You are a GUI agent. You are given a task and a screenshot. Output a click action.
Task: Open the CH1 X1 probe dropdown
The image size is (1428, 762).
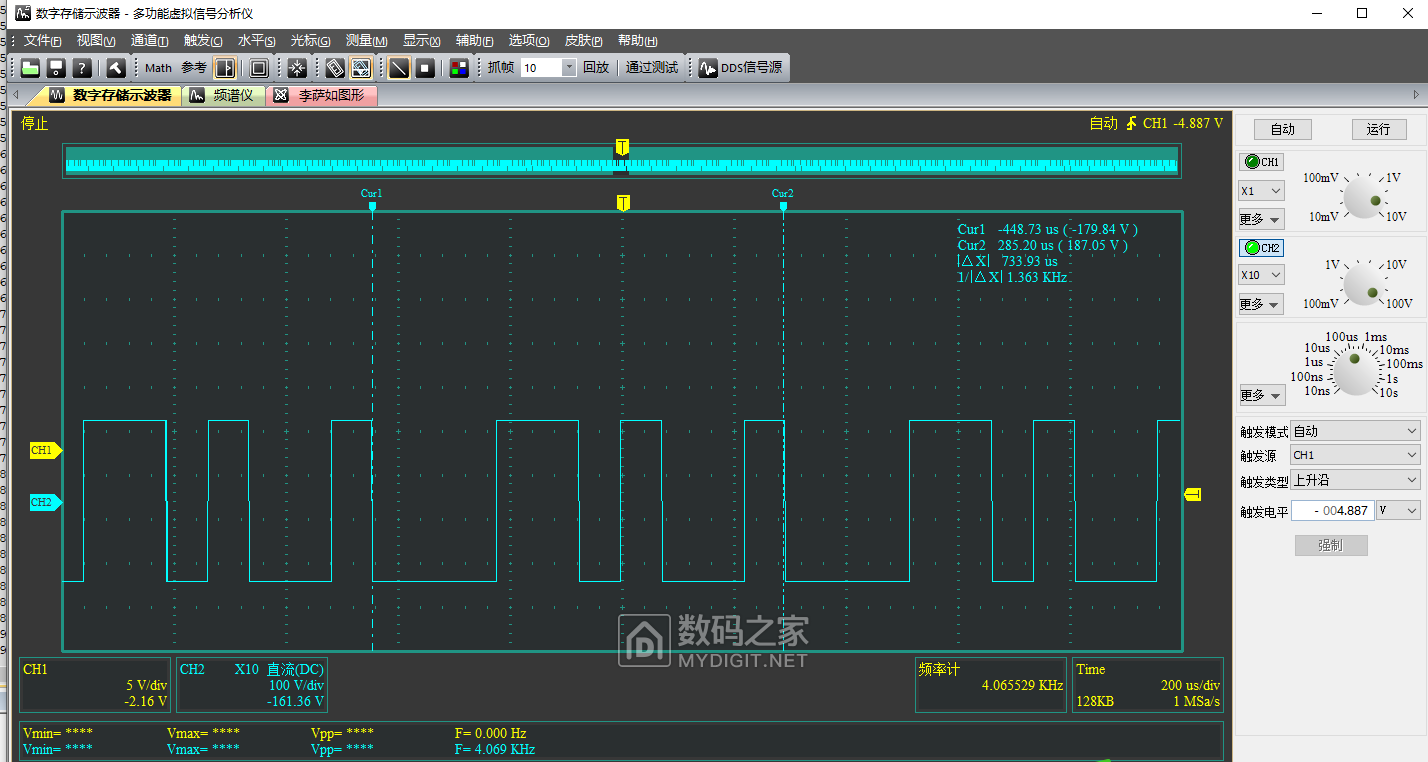tap(1261, 191)
